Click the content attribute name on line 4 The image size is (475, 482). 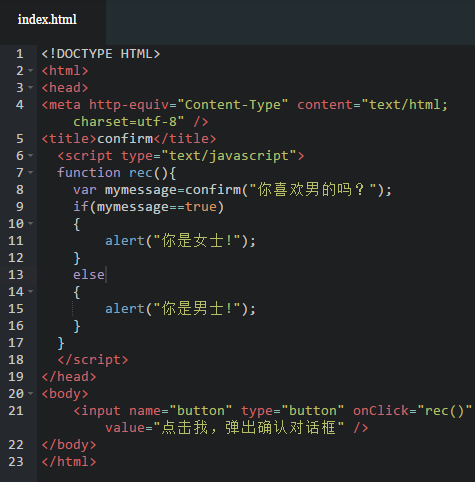[x=325, y=105]
